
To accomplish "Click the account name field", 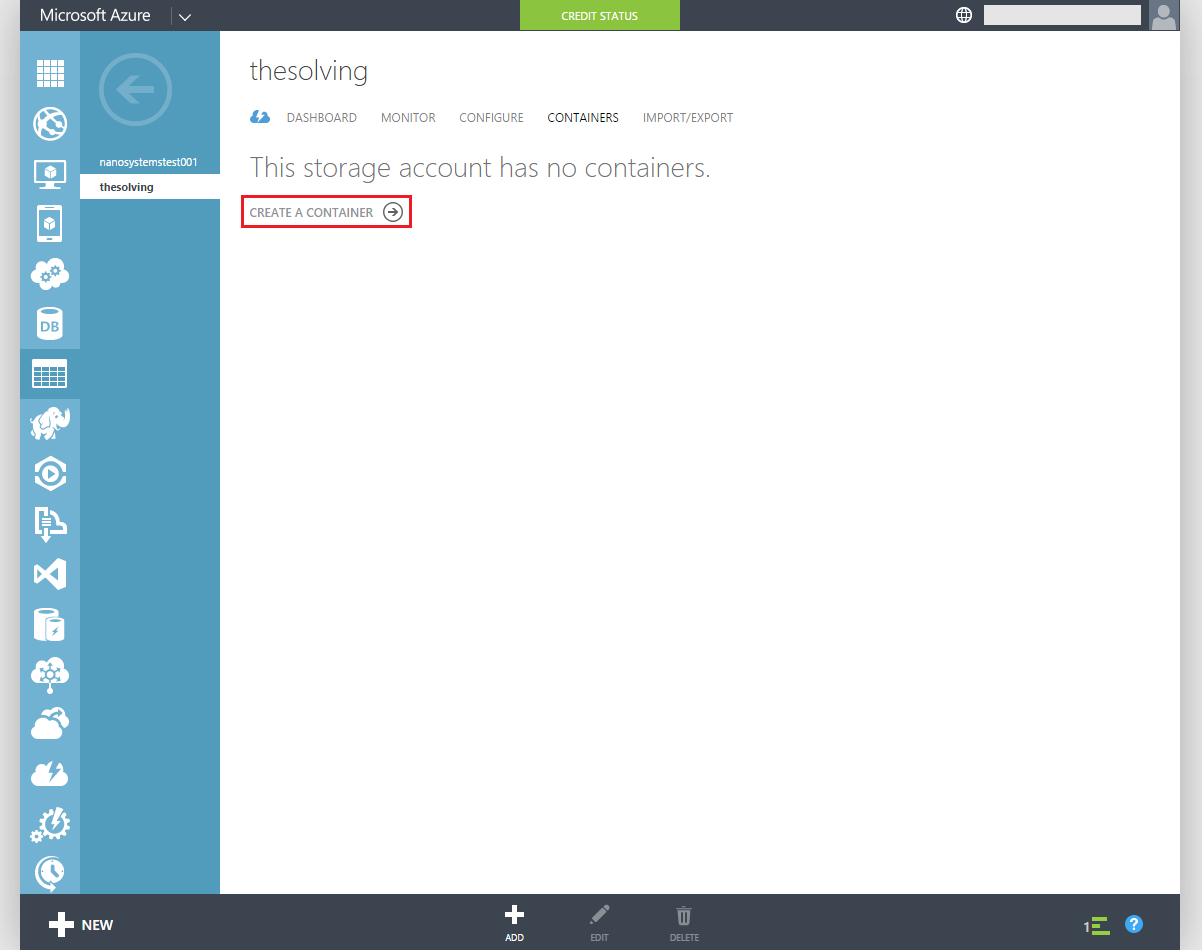I will 1062,15.
